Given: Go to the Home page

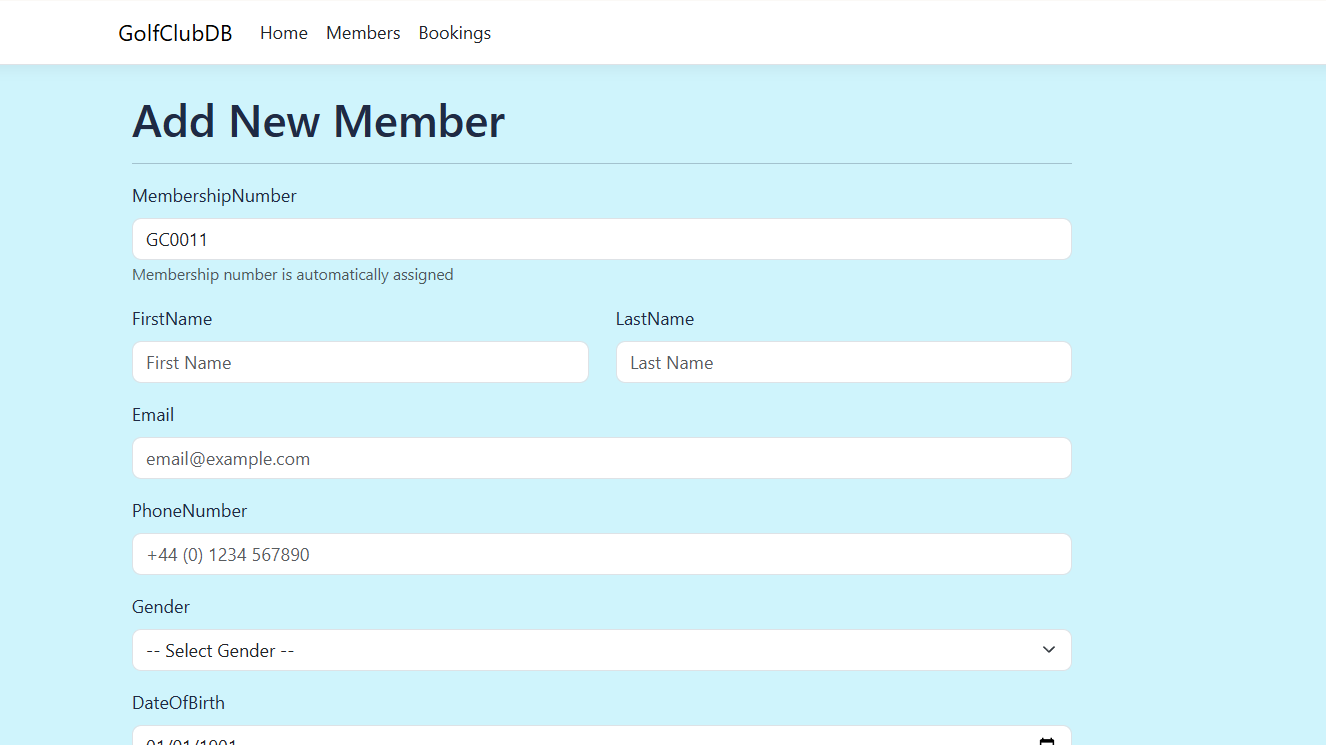Looking at the screenshot, I should 284,33.
